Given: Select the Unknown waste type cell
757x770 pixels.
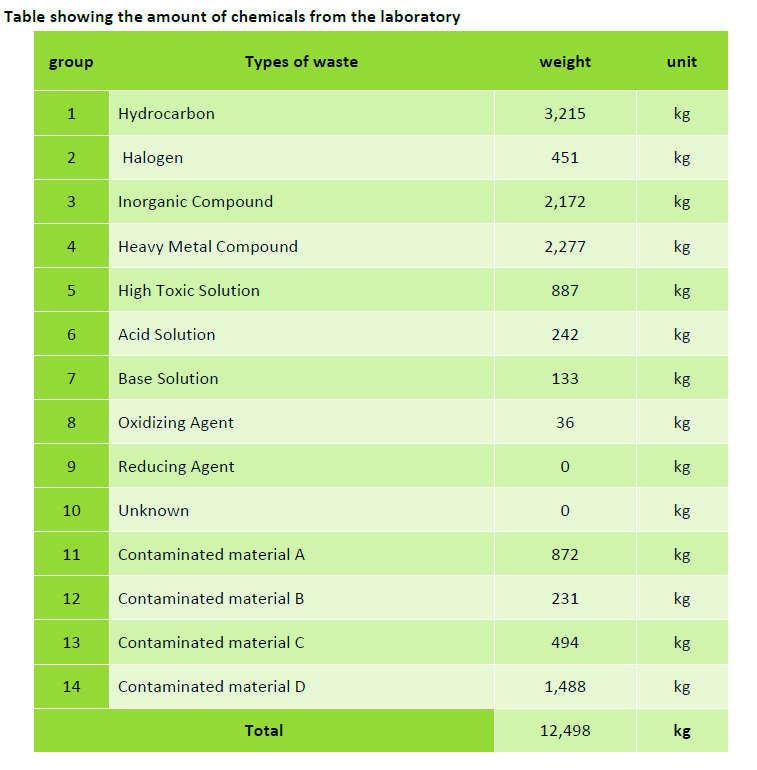Looking at the screenshot, I should pos(153,511).
